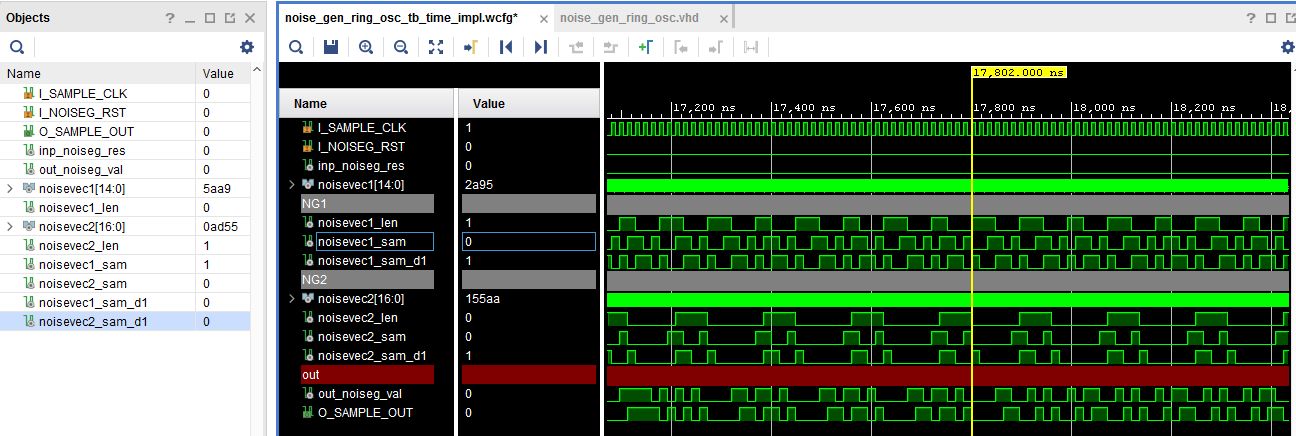Save the waveform configuration
Viewport: 1296px width, 436px height.
point(331,47)
